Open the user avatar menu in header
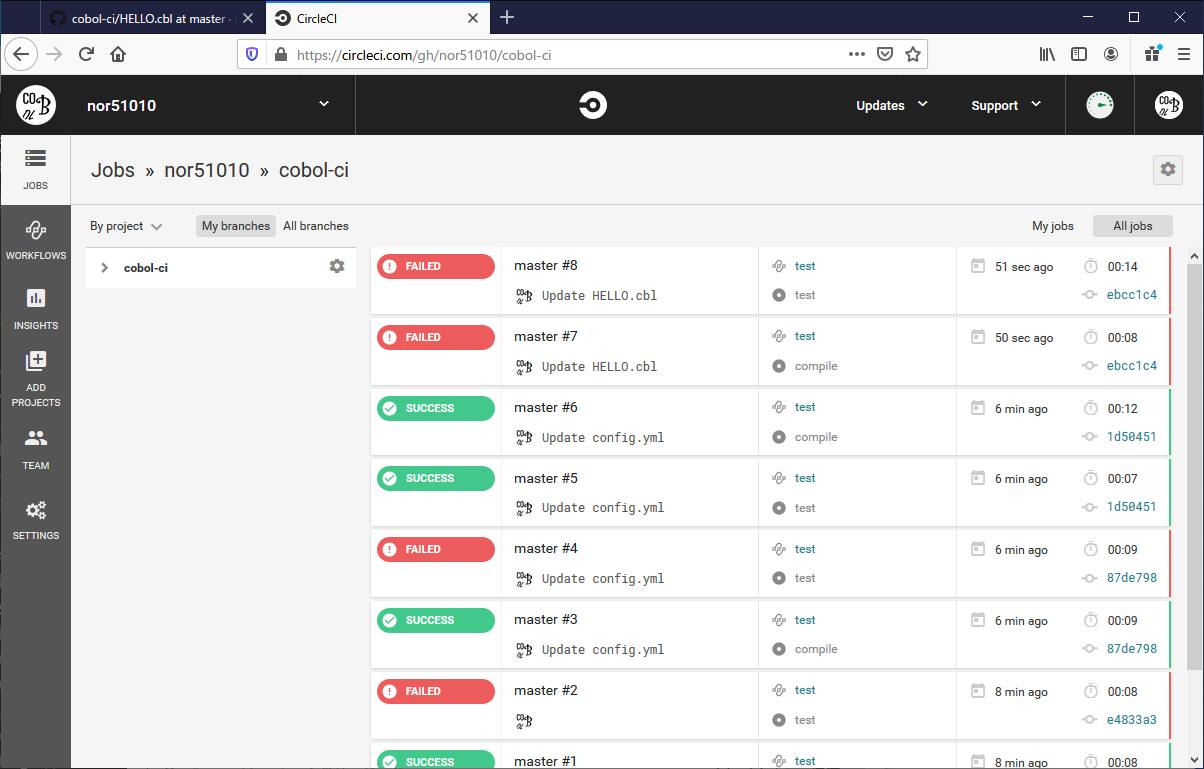Screen dimensions: 1204x769 click(x=1168, y=105)
